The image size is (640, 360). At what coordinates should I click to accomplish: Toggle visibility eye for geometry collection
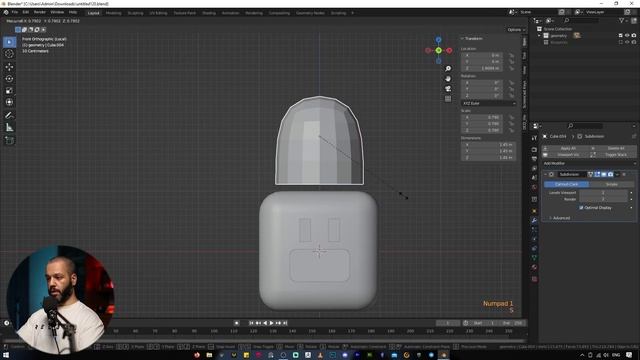(x=627, y=36)
